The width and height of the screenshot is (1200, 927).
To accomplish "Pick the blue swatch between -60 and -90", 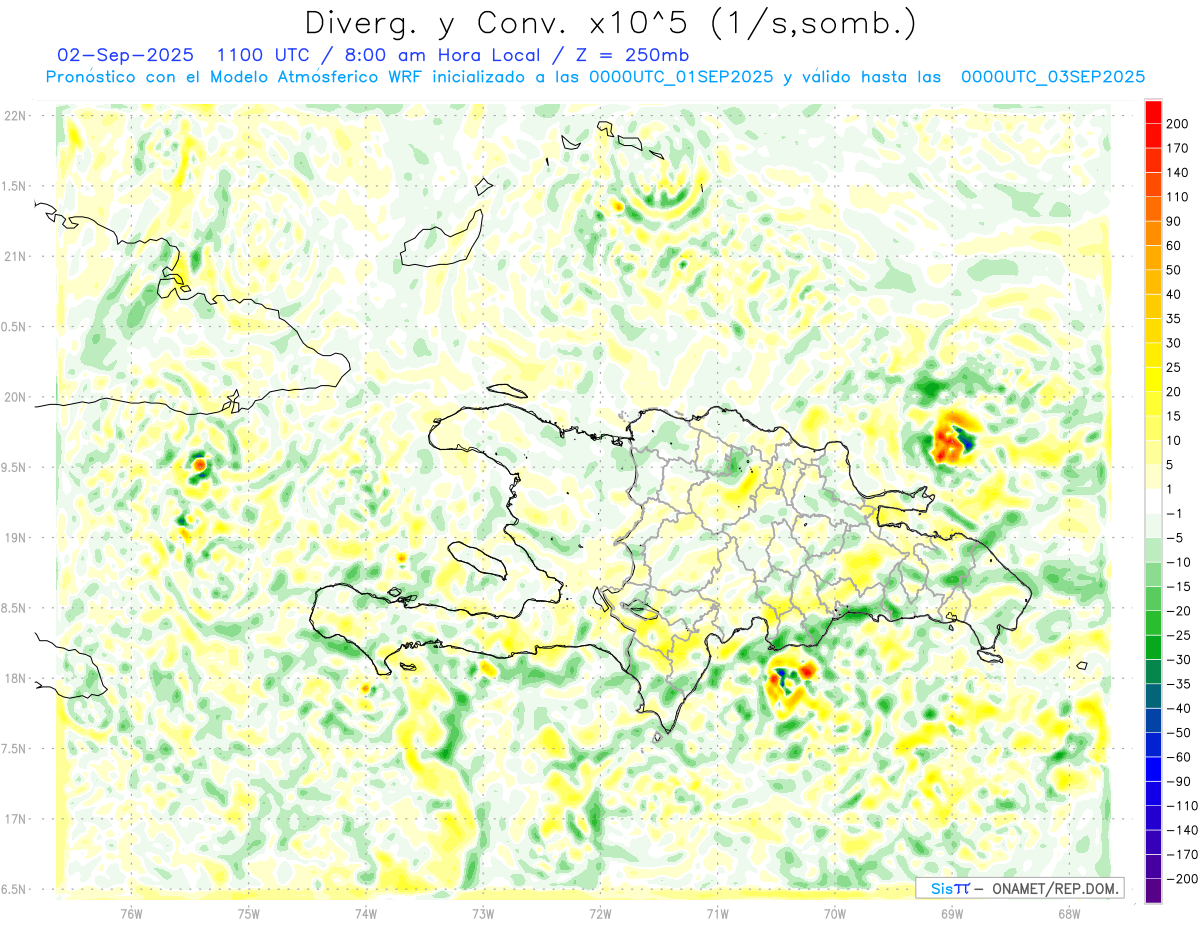I will [1154, 769].
